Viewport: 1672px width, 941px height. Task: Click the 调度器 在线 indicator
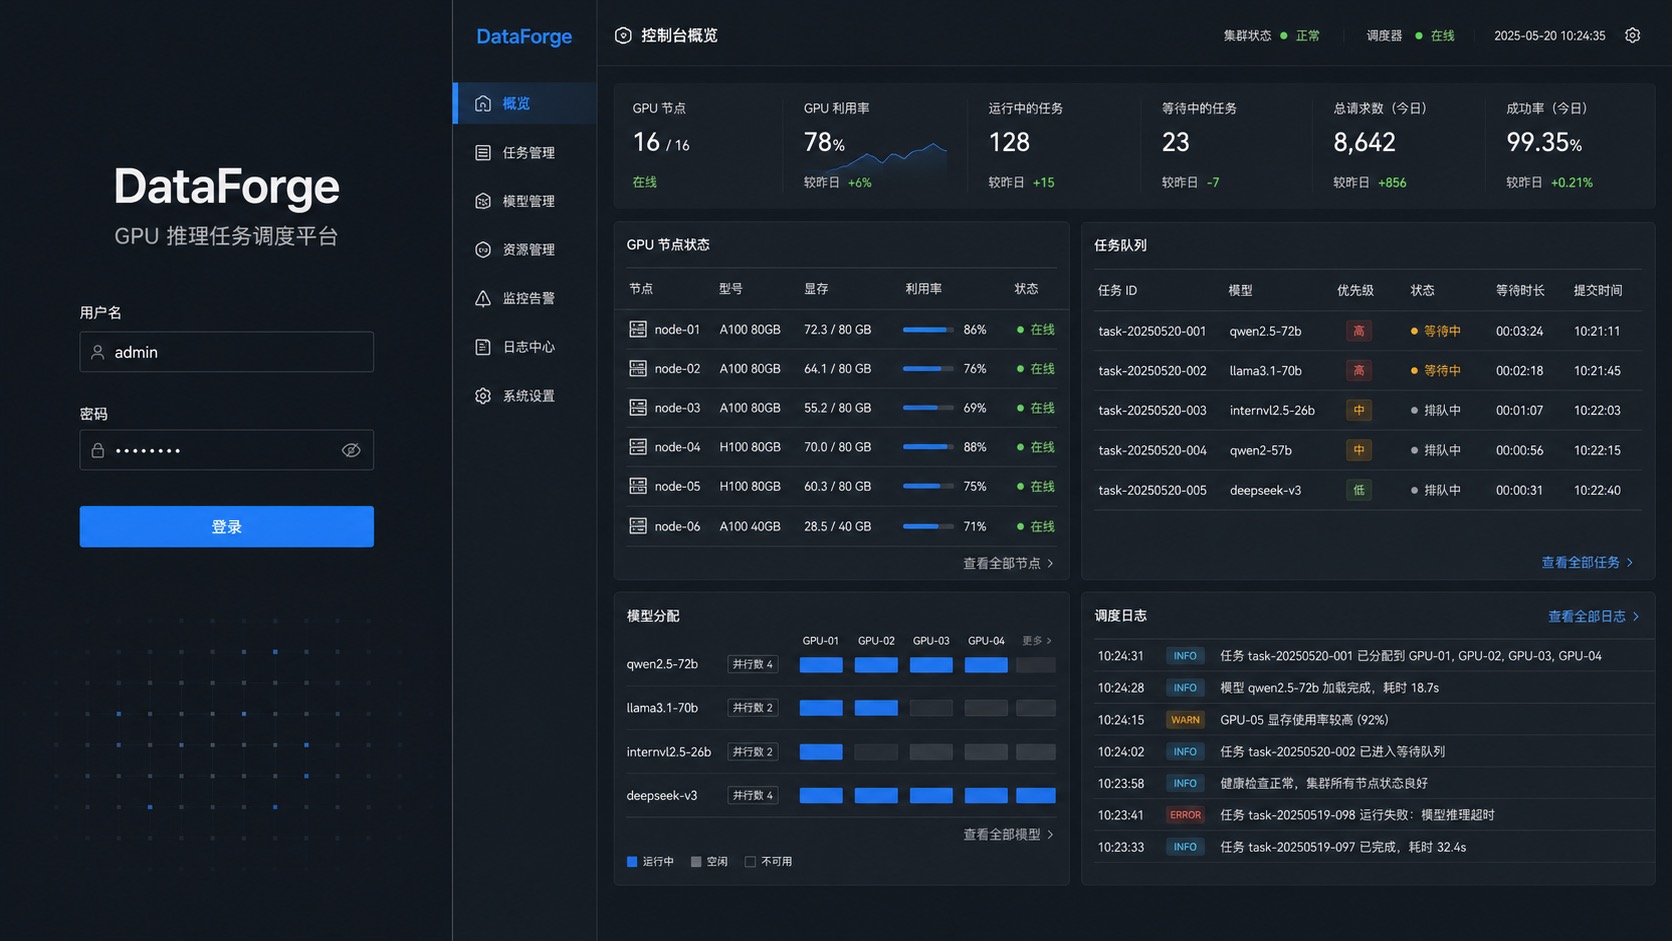pos(1410,36)
